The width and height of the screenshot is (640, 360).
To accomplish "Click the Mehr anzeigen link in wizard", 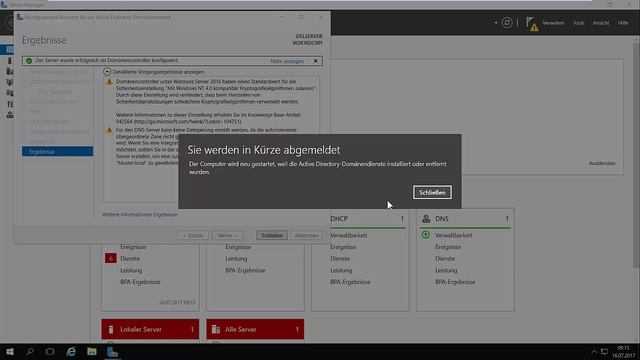I will [287, 61].
